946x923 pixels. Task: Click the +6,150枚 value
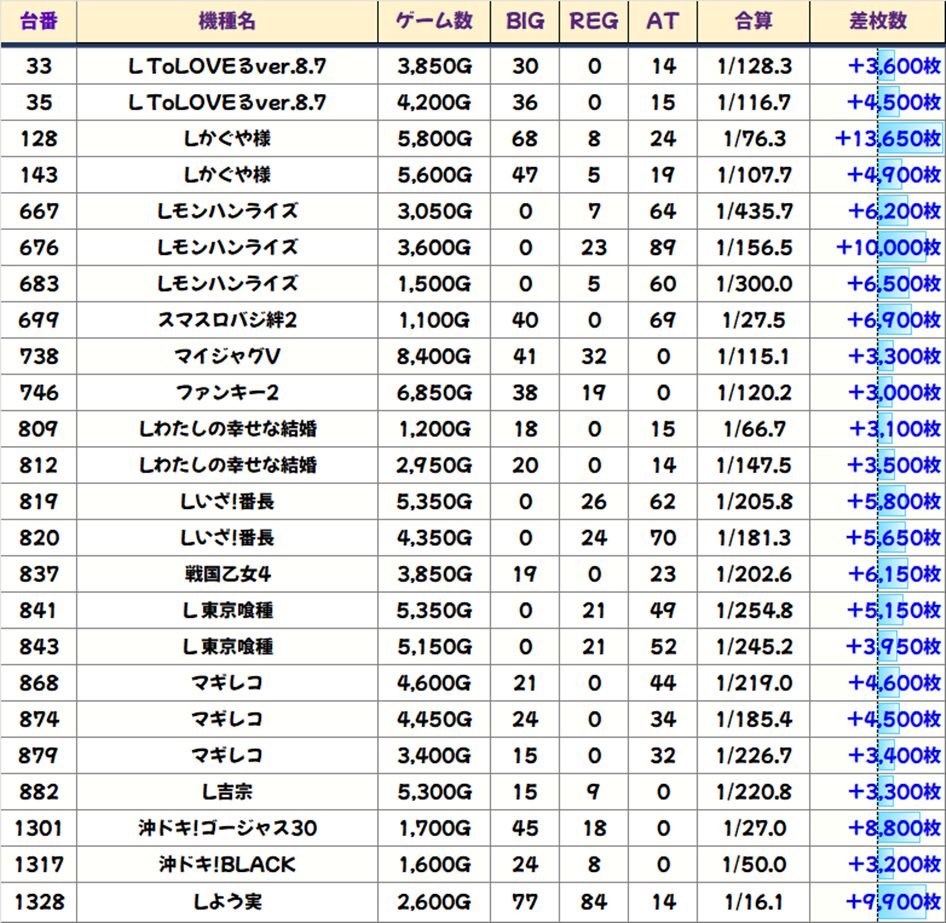point(895,574)
